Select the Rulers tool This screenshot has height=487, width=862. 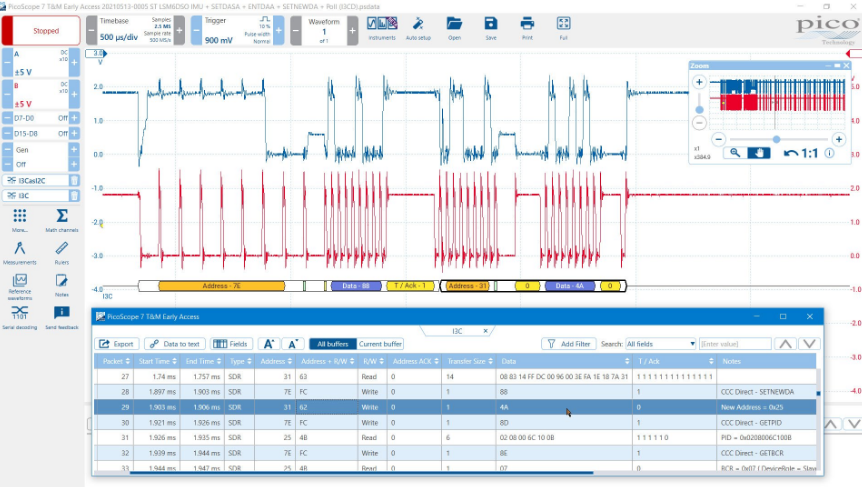pyautogui.click(x=62, y=251)
